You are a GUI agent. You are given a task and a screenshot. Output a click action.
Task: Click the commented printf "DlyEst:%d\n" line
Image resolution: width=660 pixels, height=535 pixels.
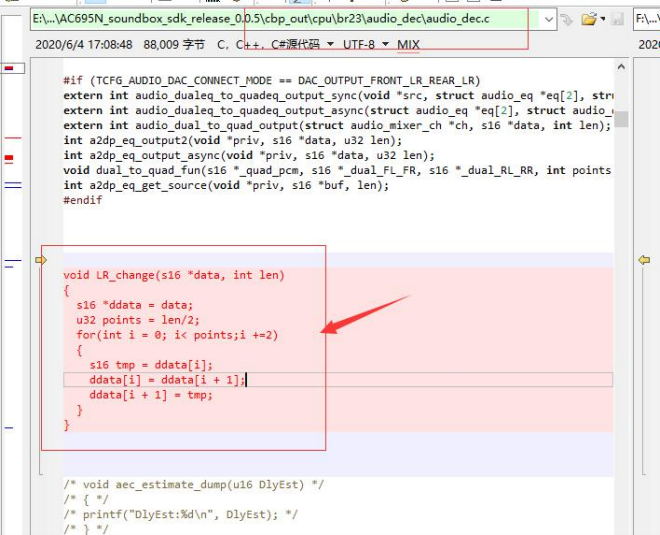tap(181, 514)
